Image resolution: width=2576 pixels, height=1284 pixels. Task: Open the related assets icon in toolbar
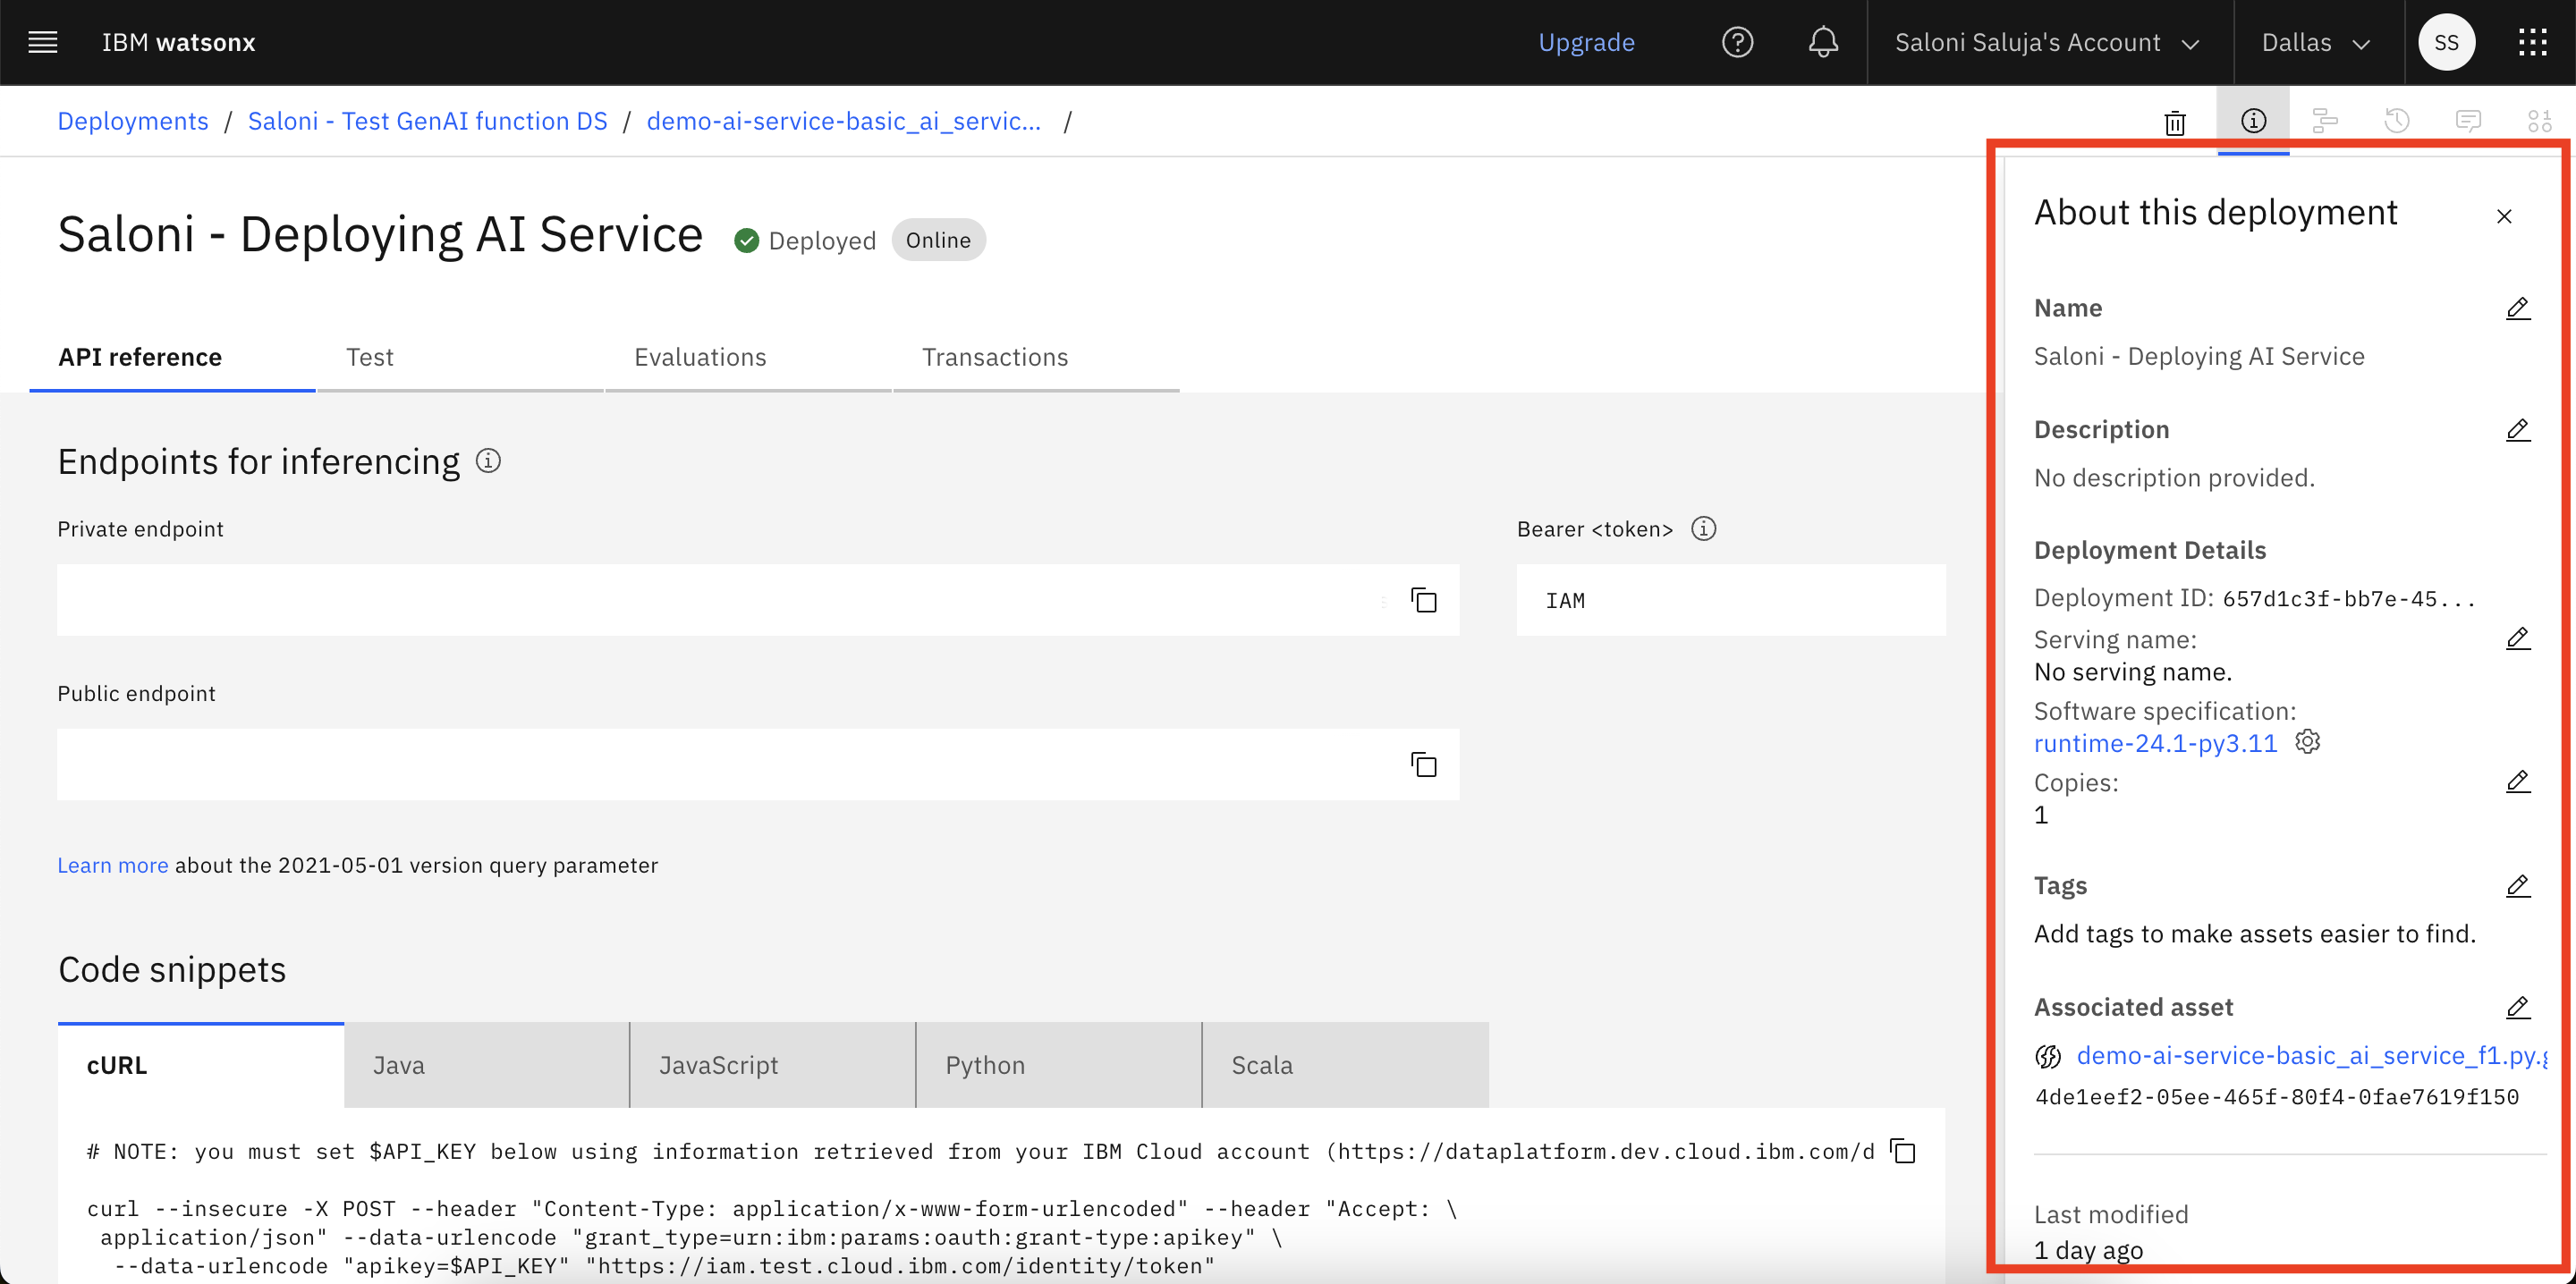[2539, 121]
